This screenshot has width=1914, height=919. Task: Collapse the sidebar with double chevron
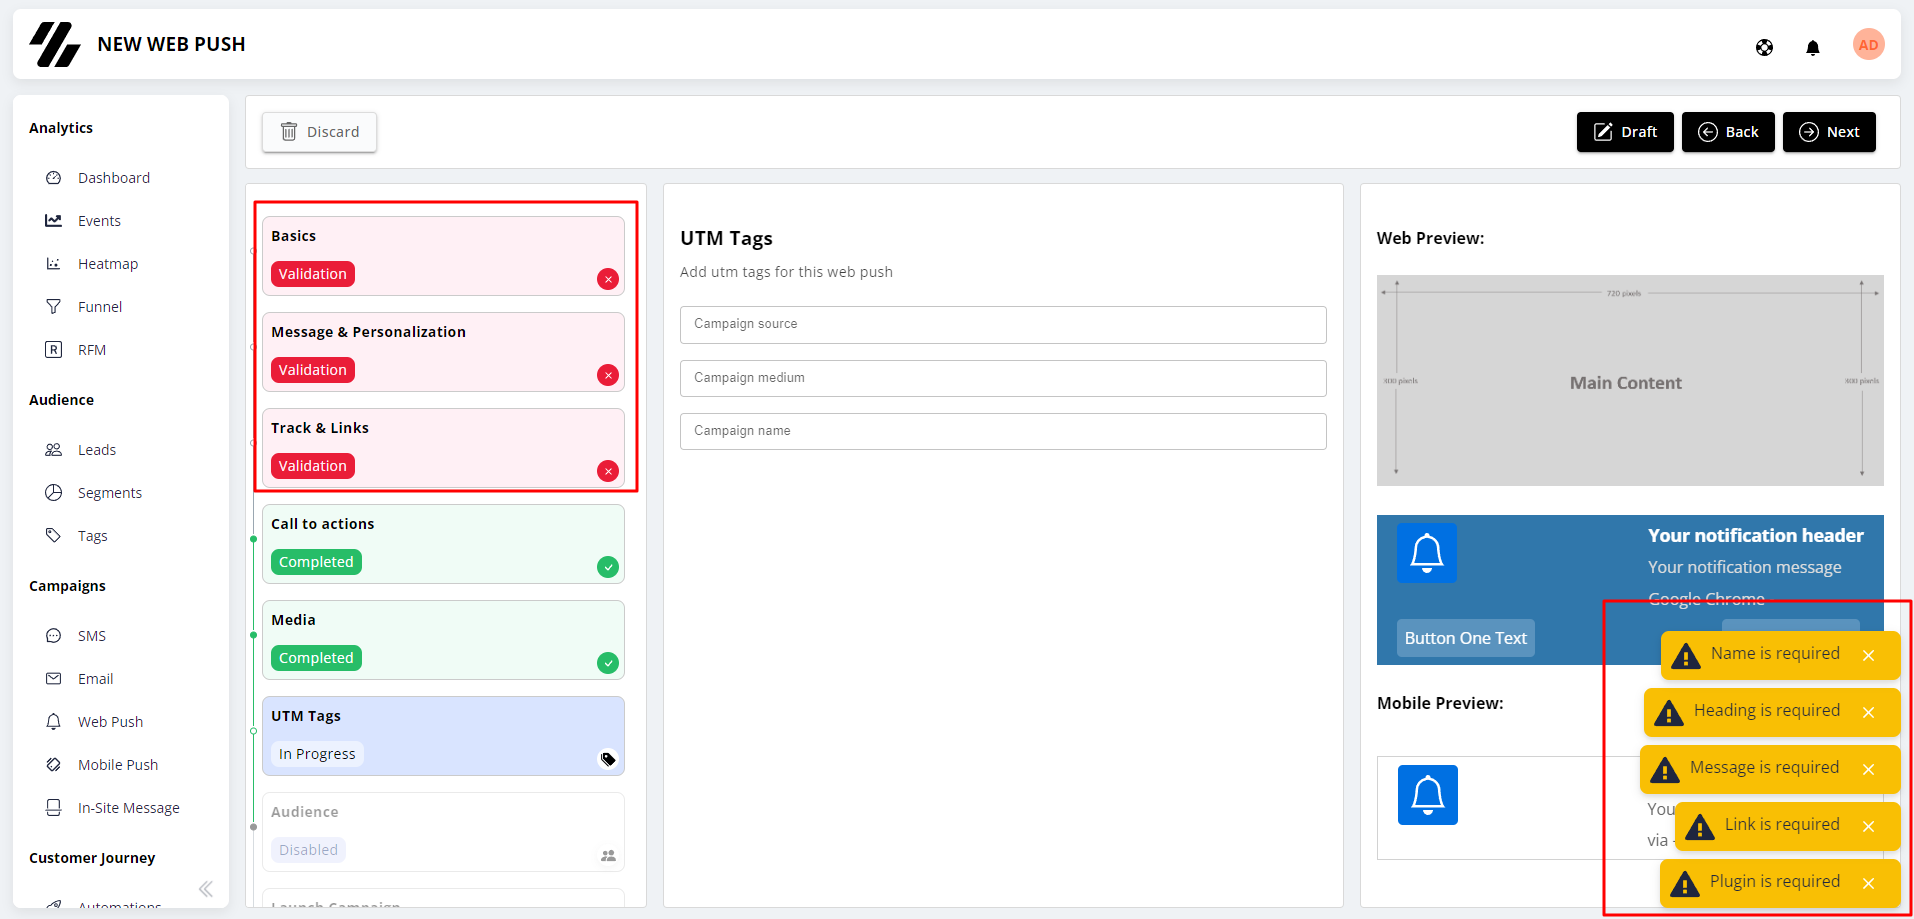[x=206, y=889]
